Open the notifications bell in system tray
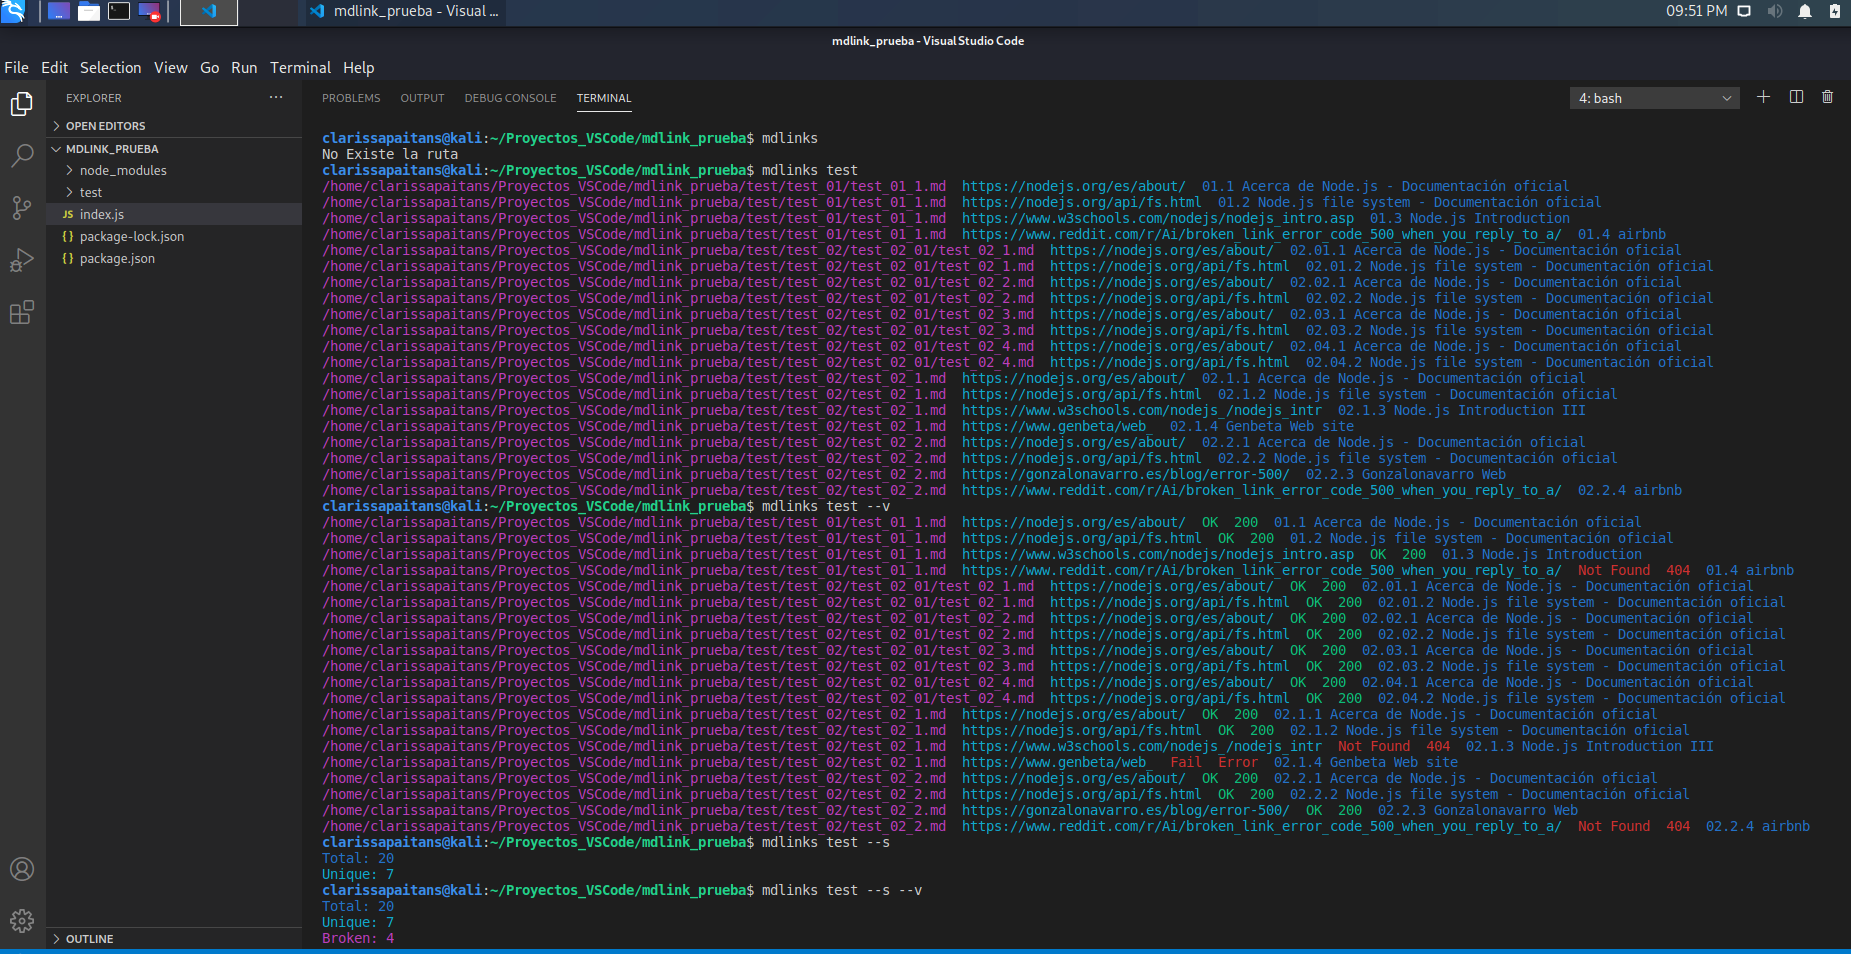Screen dimensions: 1851x954 click(1805, 11)
